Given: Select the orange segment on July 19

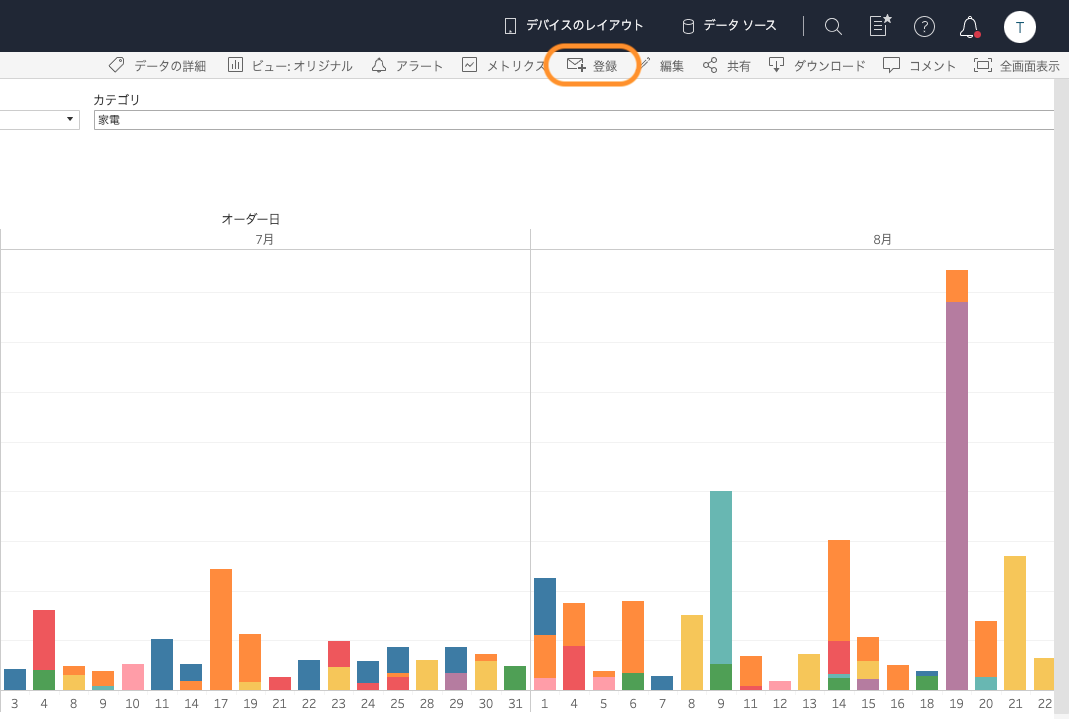Looking at the screenshot, I should coord(250,658).
